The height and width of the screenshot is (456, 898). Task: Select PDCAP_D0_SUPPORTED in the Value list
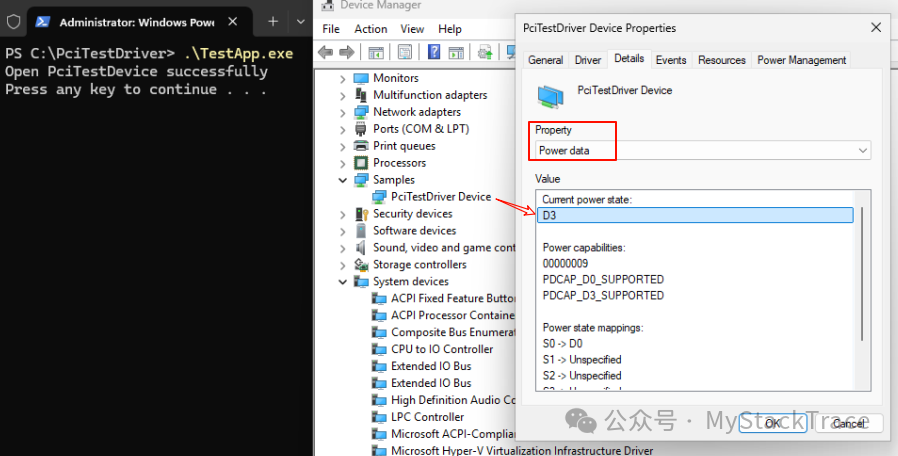[x=603, y=280]
